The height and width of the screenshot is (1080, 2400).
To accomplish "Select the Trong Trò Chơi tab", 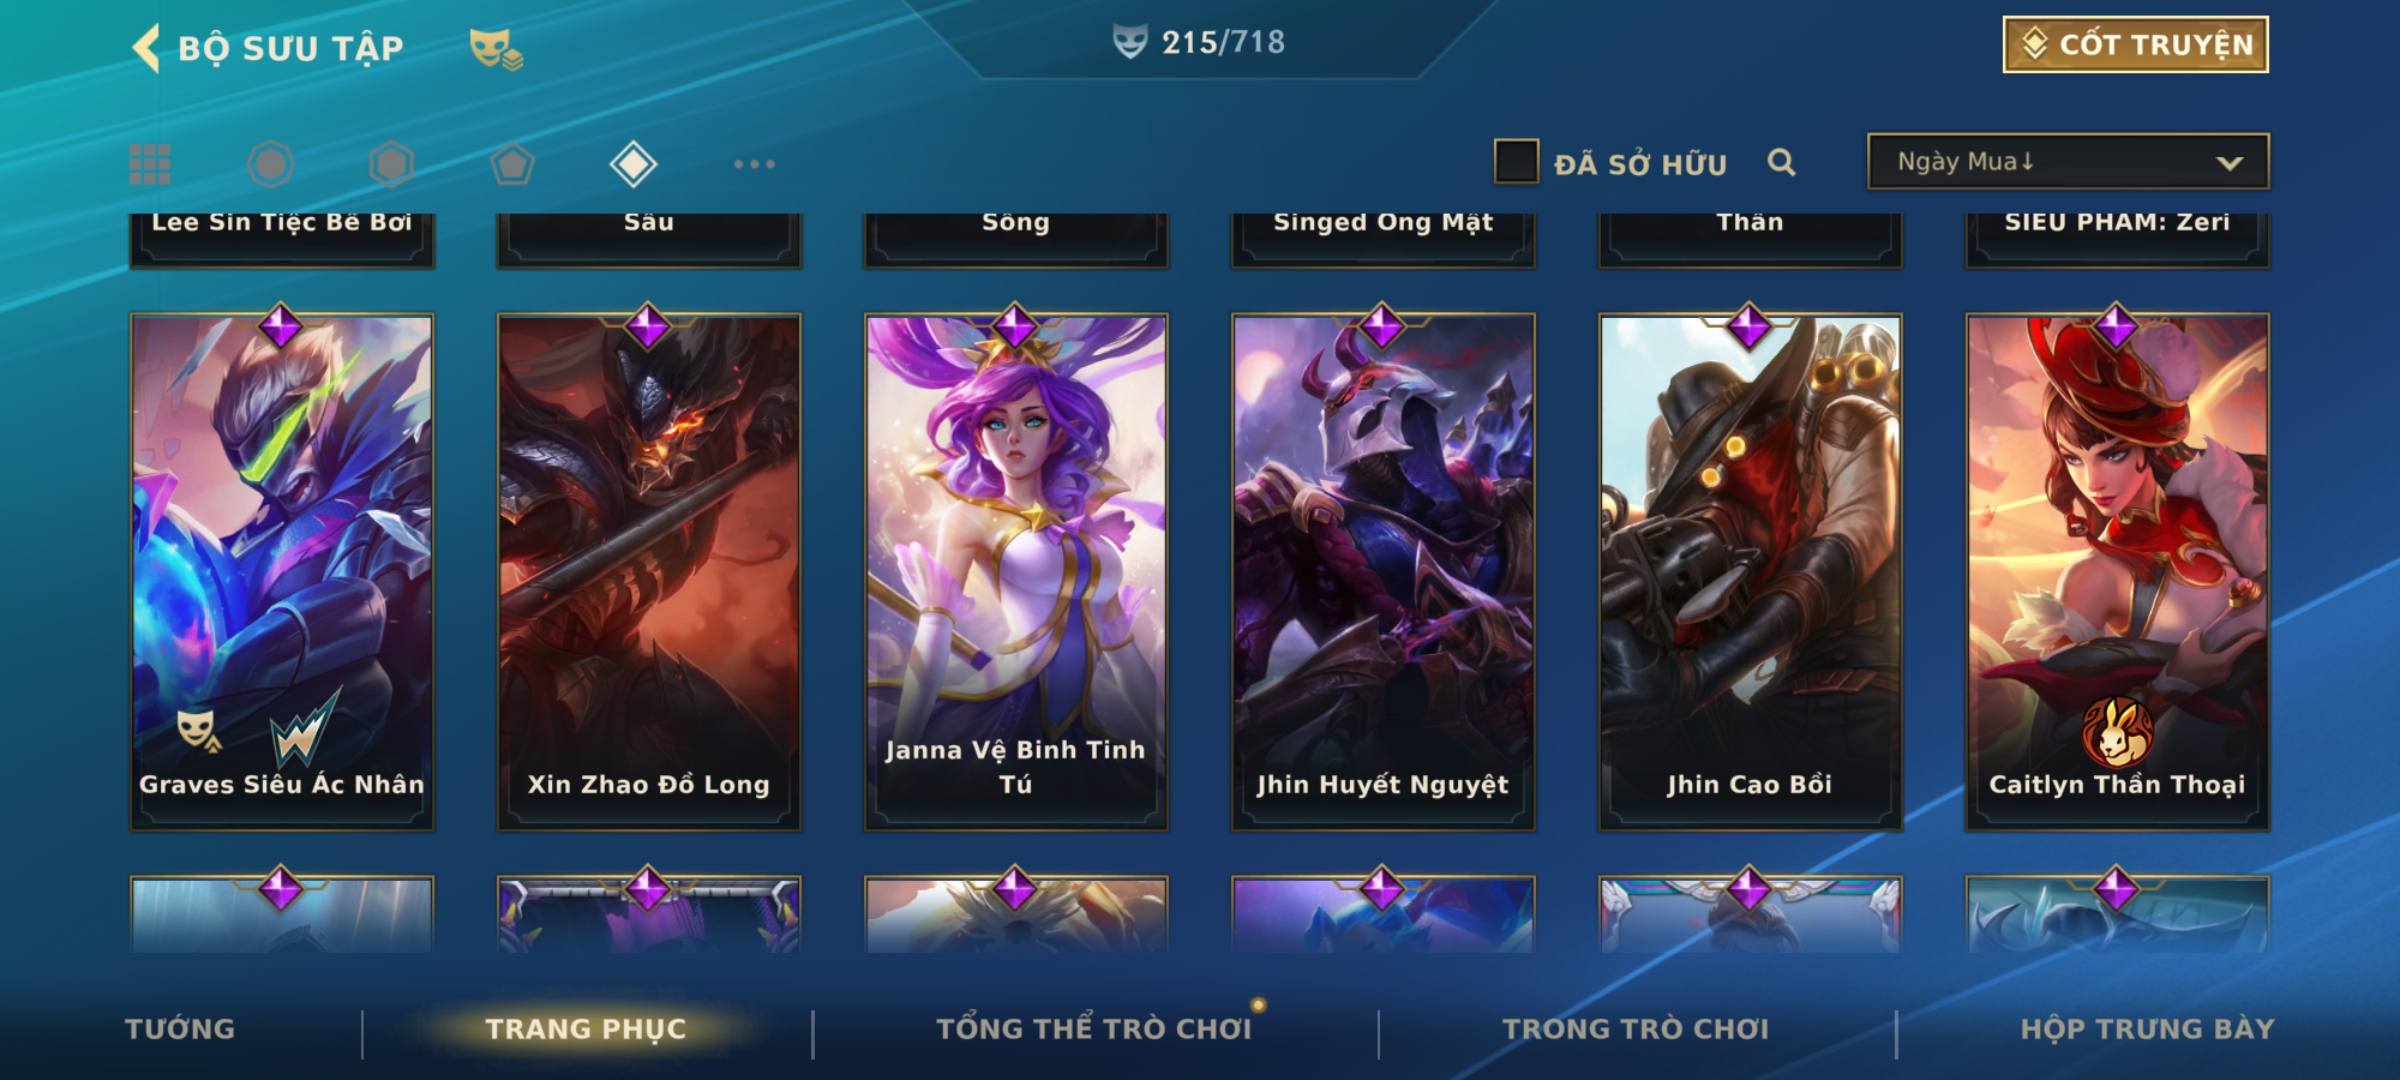I will (x=1636, y=1029).
